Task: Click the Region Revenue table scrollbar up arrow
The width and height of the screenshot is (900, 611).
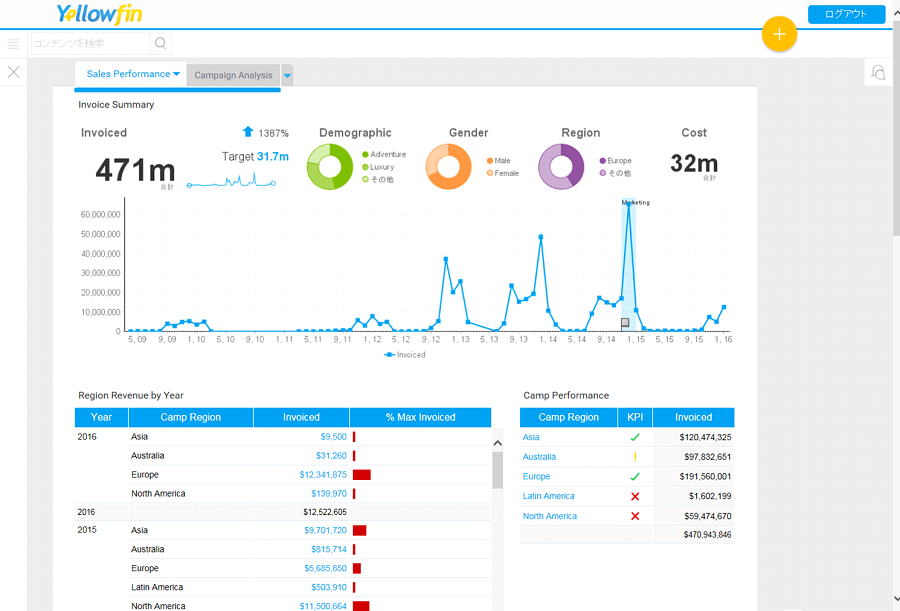Action: [x=498, y=443]
